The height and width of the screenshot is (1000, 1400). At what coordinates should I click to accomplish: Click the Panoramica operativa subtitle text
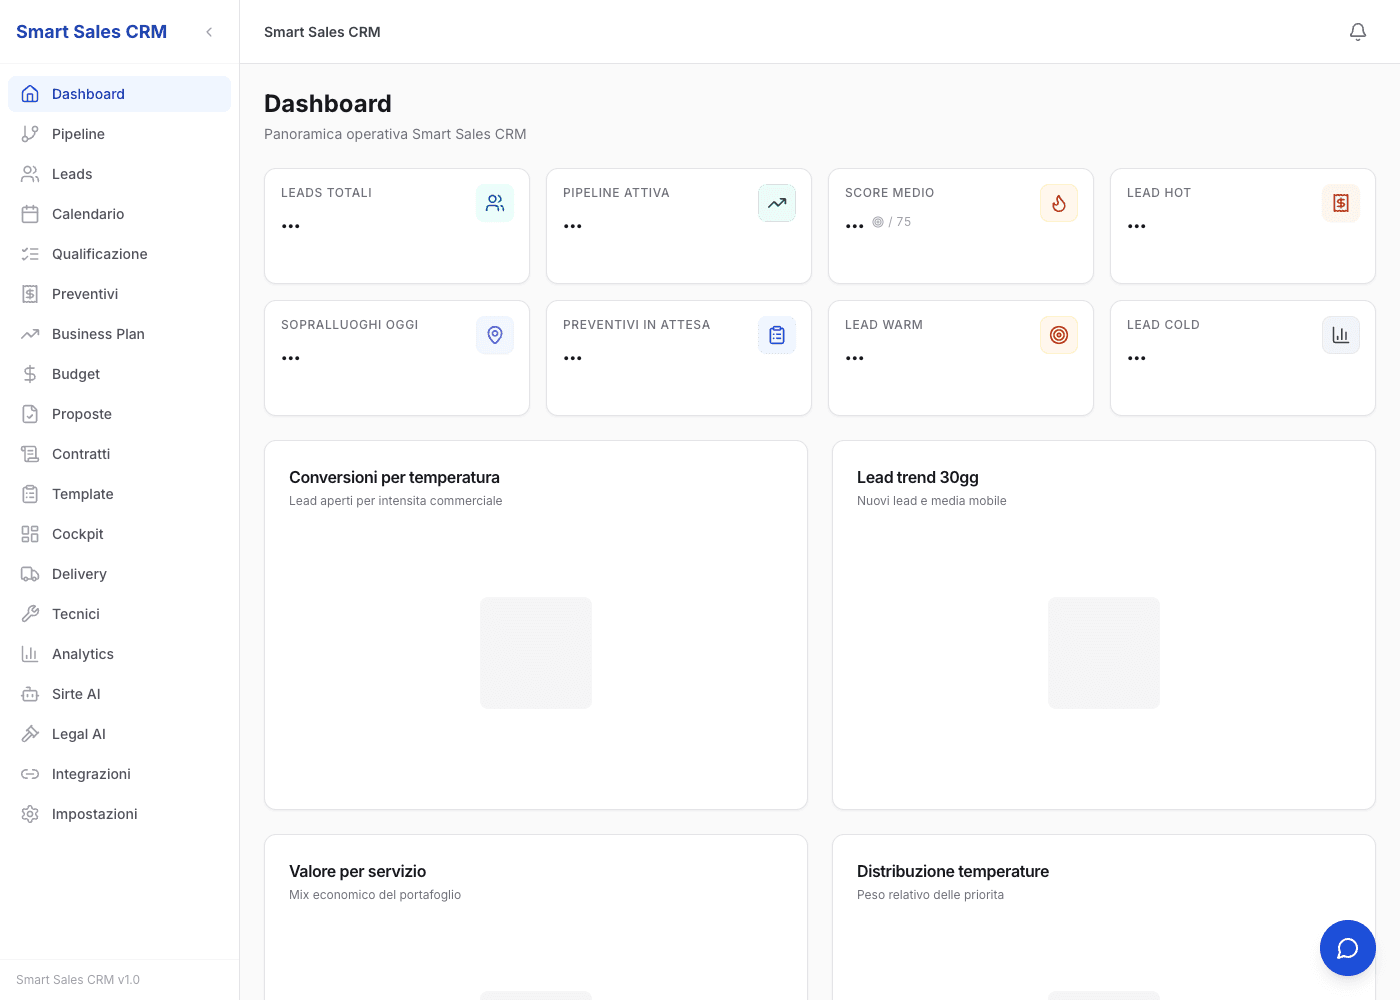(395, 134)
